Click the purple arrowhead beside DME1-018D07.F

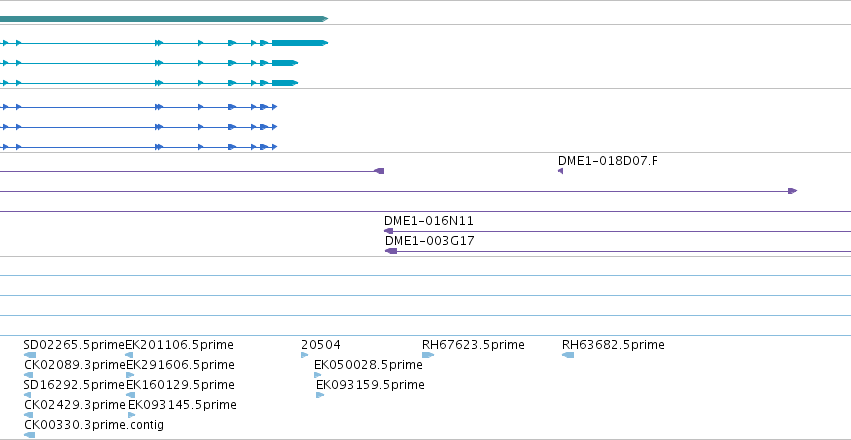560,171
